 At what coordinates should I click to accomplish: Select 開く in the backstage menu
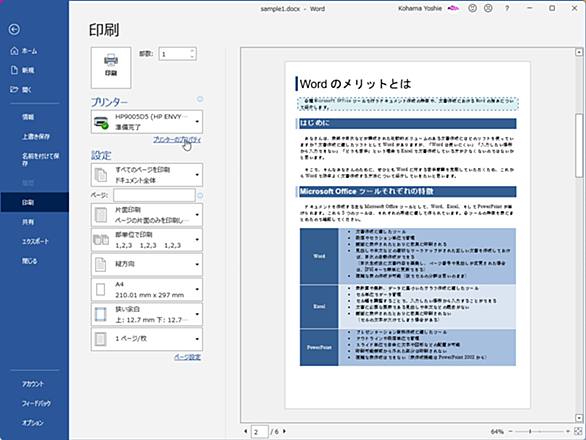21,90
